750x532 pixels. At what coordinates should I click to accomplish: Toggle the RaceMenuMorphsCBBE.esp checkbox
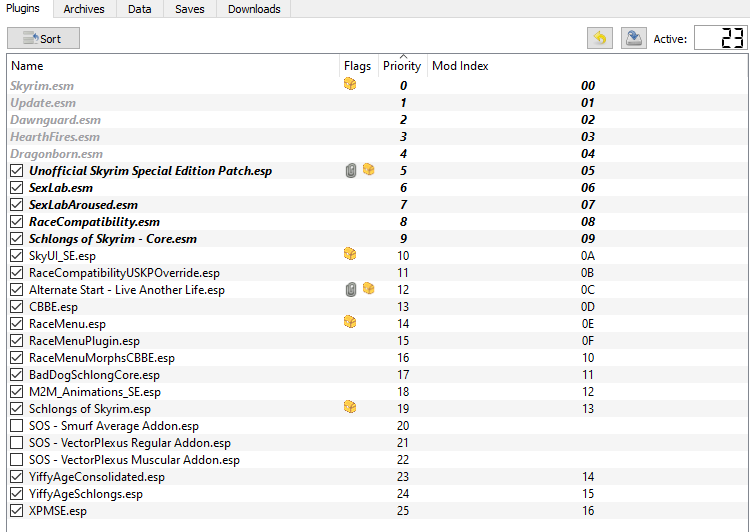[x=17, y=358]
